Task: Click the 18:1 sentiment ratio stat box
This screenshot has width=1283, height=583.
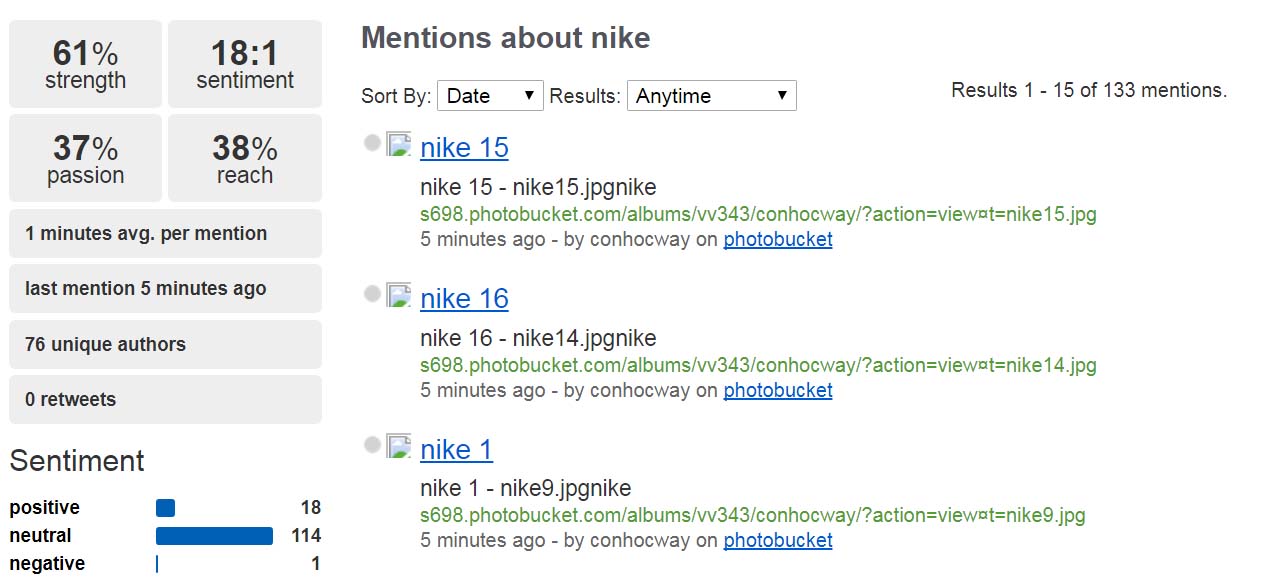Action: coord(245,63)
